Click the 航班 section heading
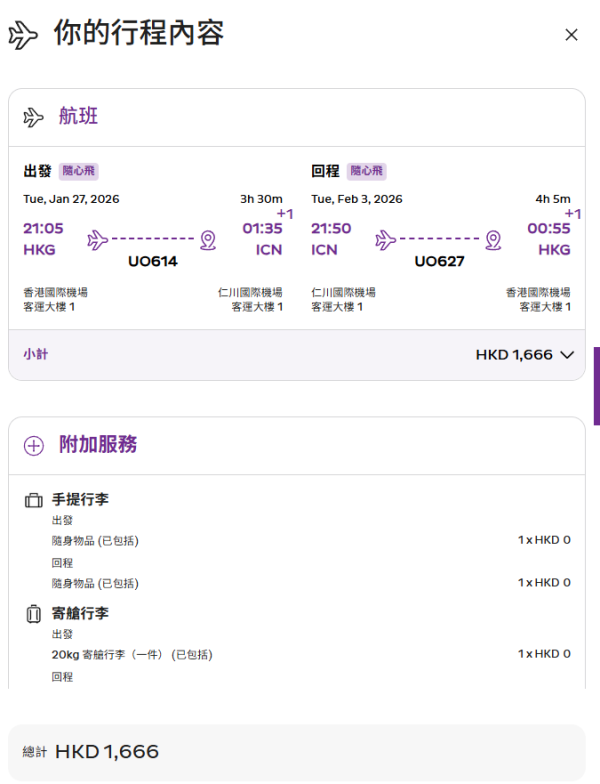The image size is (600, 784). (x=78, y=116)
